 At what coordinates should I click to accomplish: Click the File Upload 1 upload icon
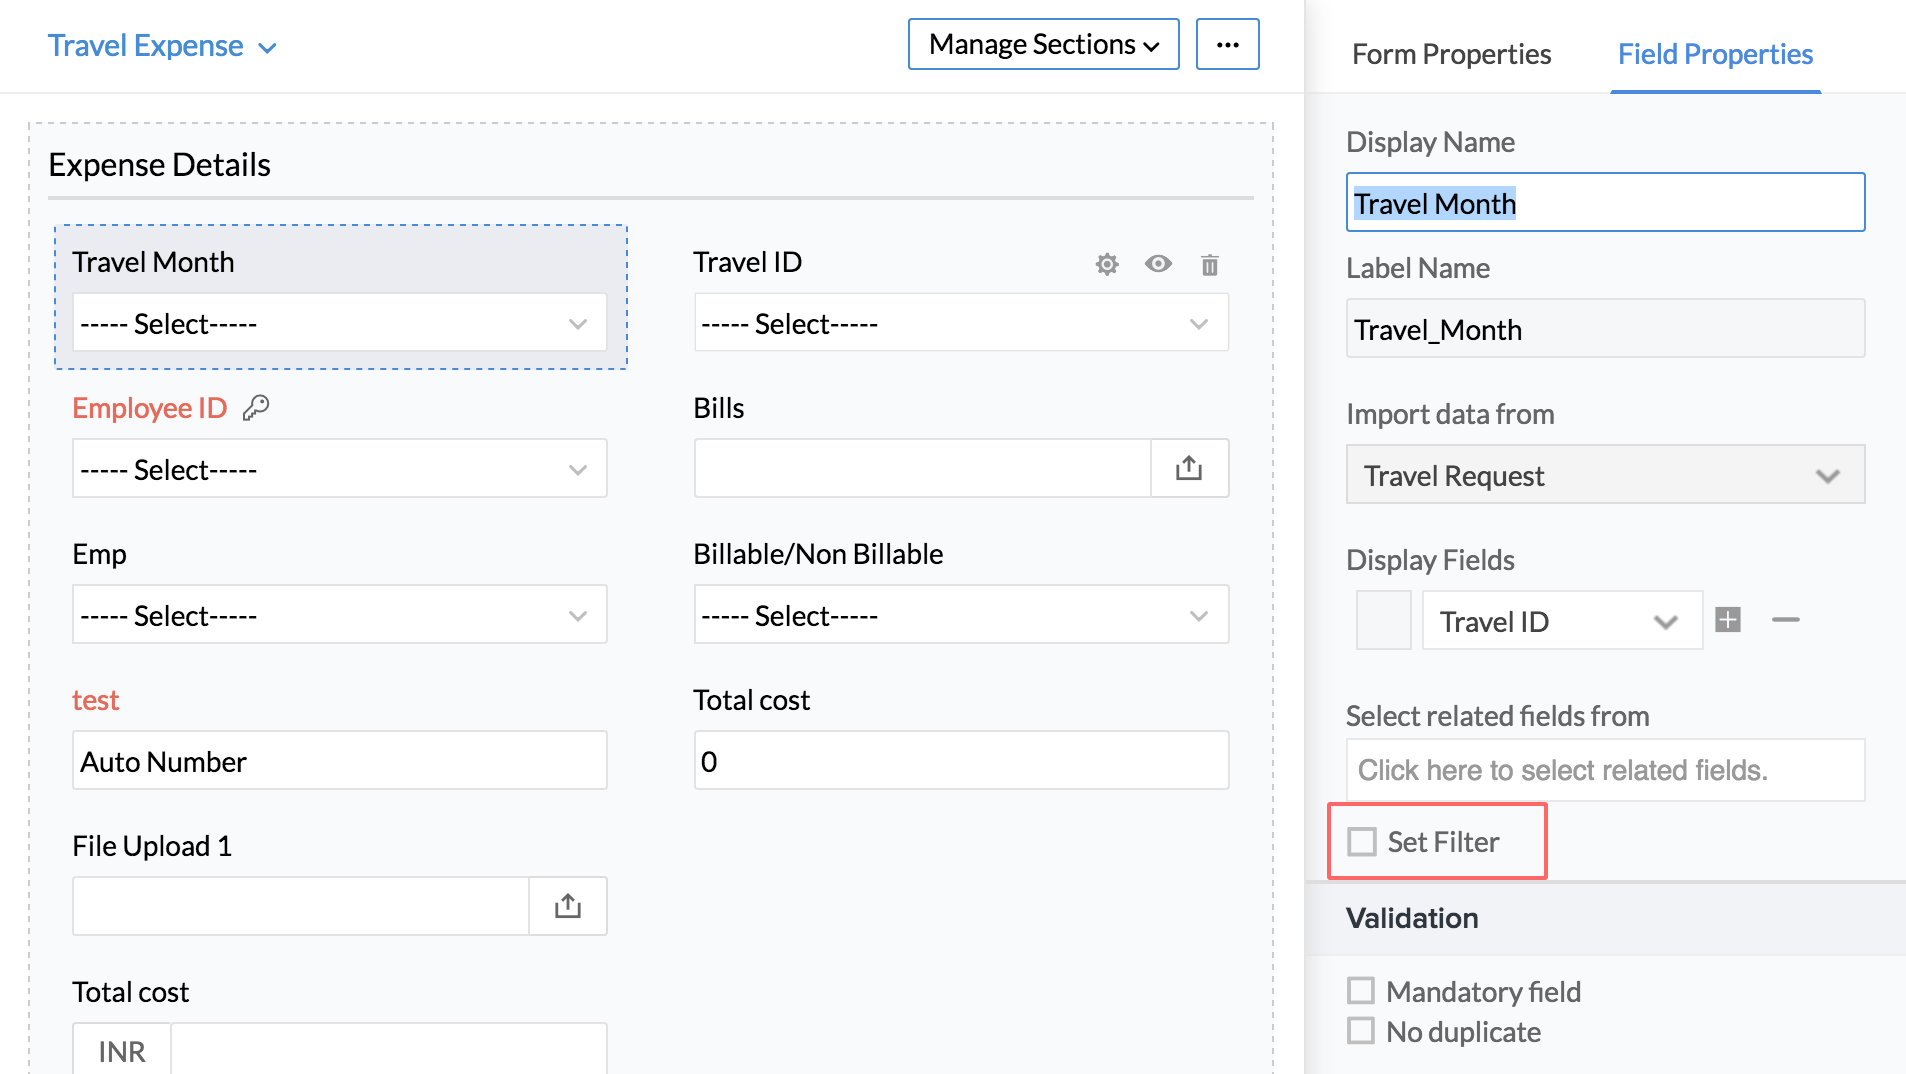(567, 906)
